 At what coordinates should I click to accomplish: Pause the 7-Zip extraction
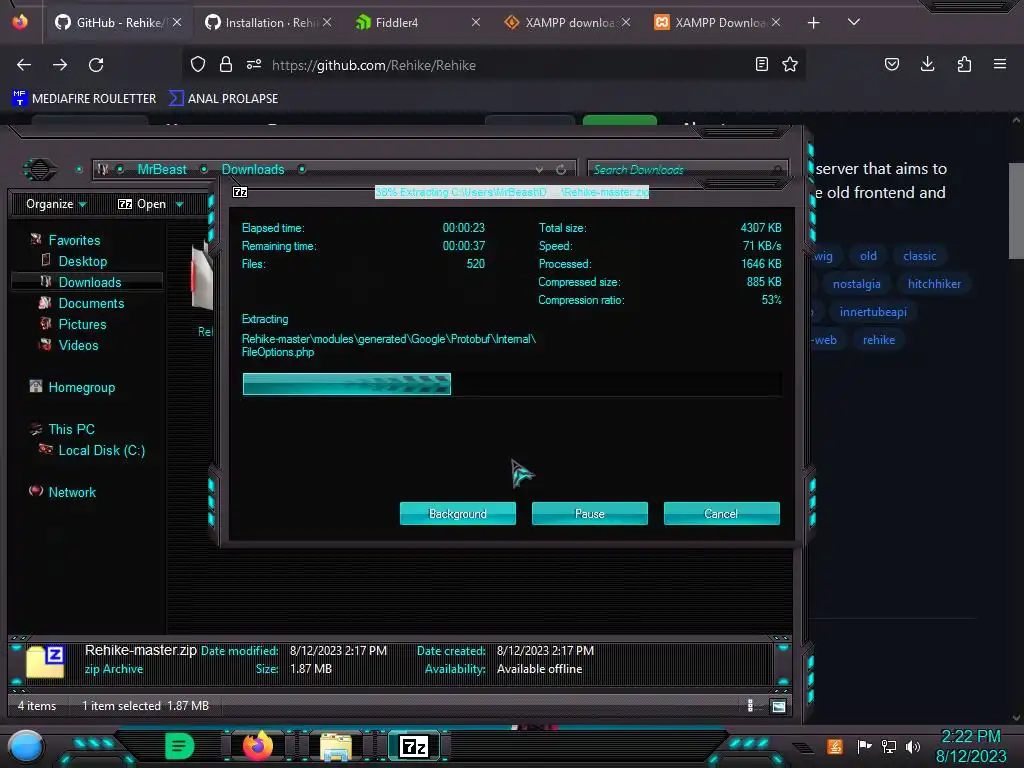click(590, 513)
